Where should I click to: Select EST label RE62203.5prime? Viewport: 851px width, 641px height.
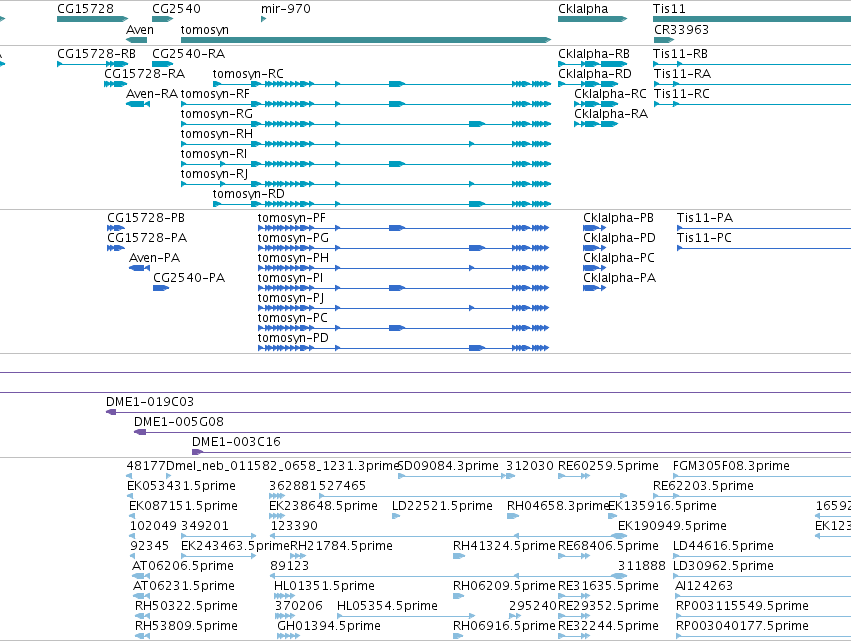(703, 486)
